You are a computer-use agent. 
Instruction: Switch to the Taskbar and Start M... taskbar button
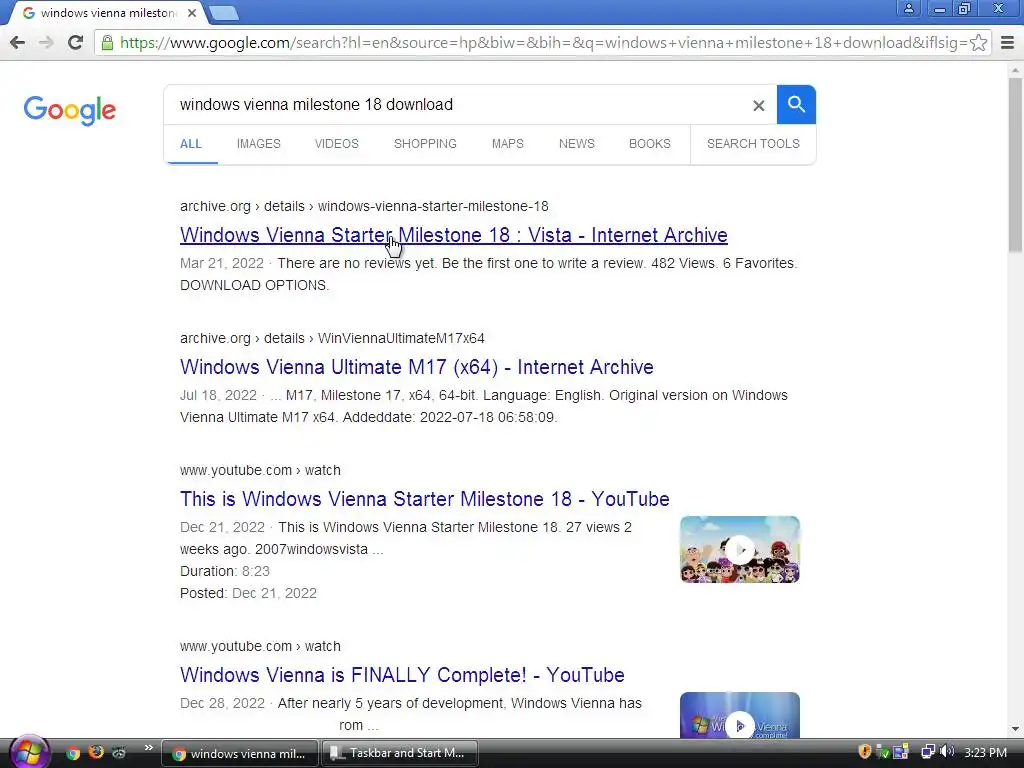[x=399, y=753]
